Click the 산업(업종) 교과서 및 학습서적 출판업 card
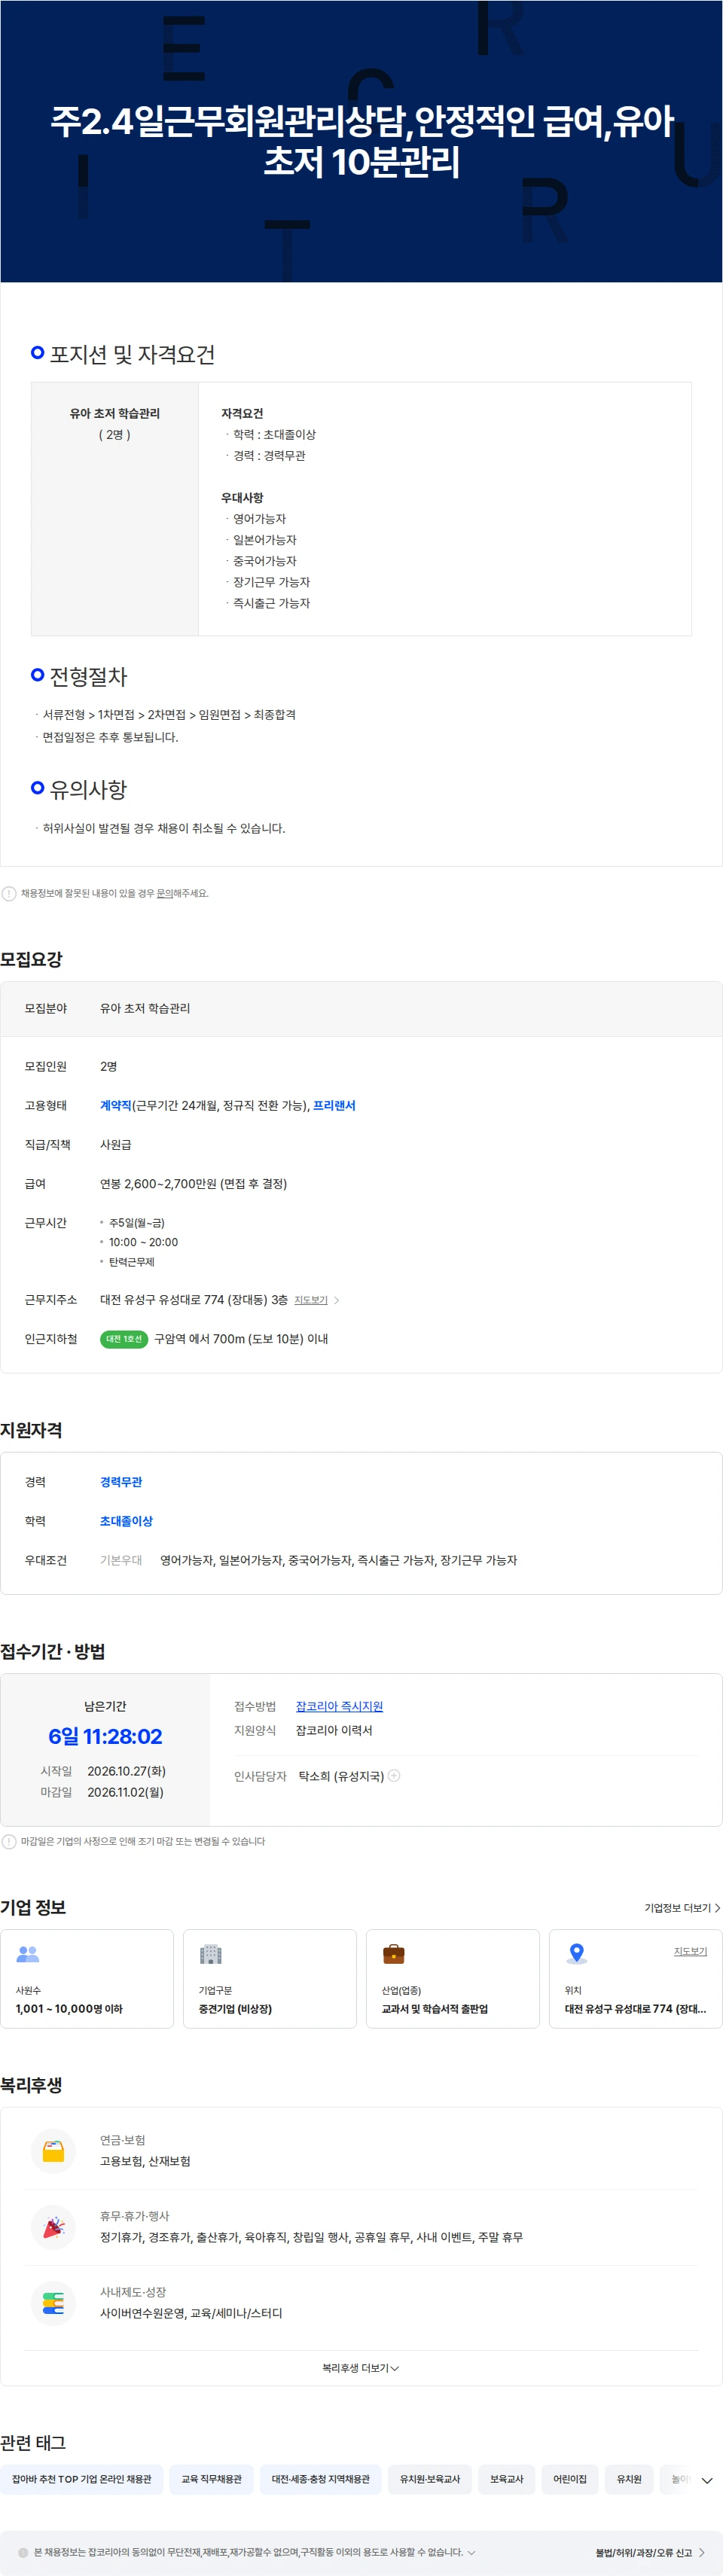 coord(453,1978)
